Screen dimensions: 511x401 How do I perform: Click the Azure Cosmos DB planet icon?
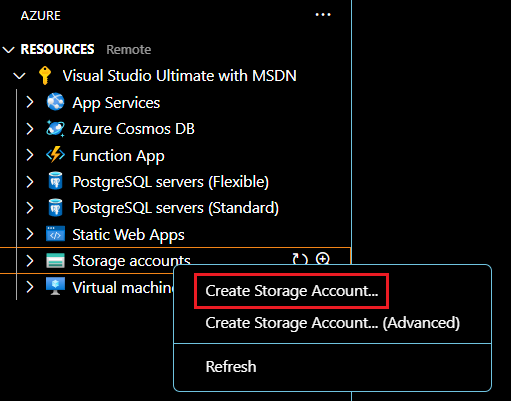click(55, 128)
